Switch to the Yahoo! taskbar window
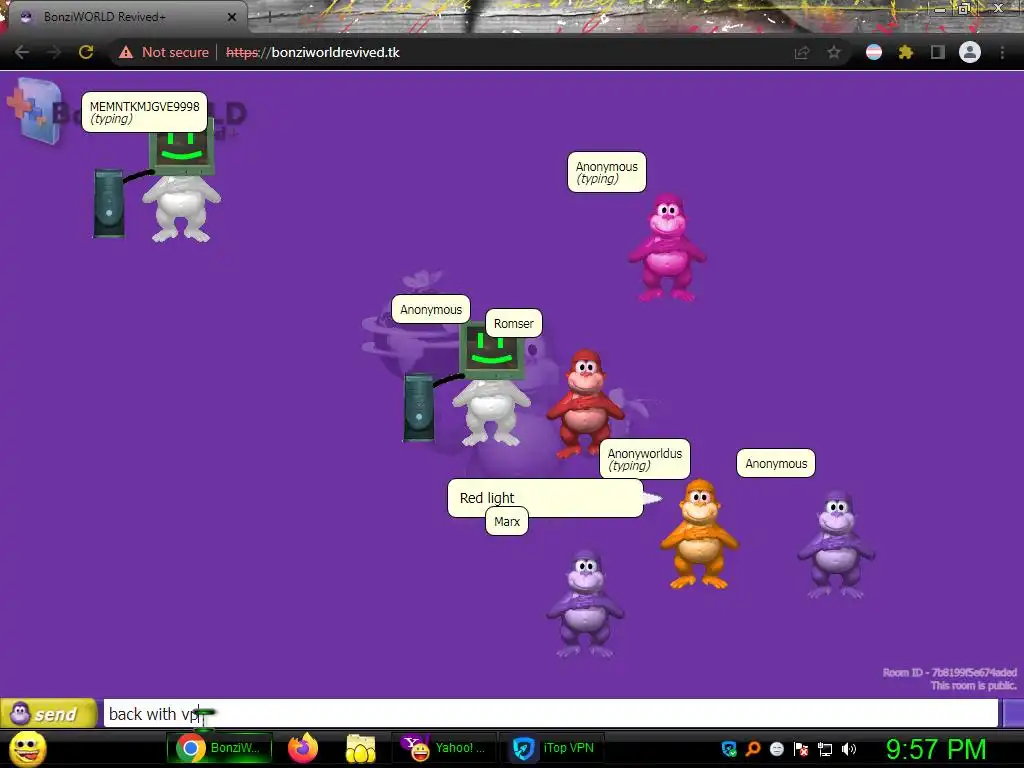 tap(443, 748)
